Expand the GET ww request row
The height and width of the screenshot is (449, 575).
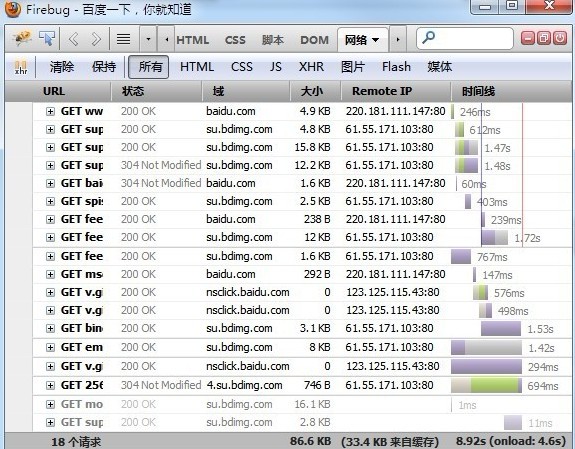50,111
